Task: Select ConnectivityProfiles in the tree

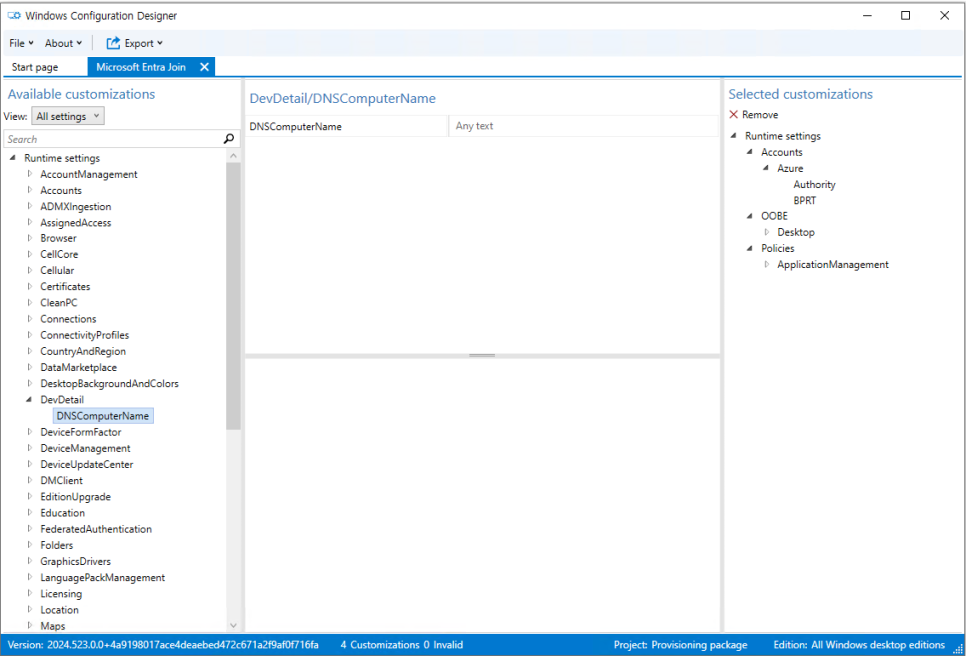Action: click(85, 335)
